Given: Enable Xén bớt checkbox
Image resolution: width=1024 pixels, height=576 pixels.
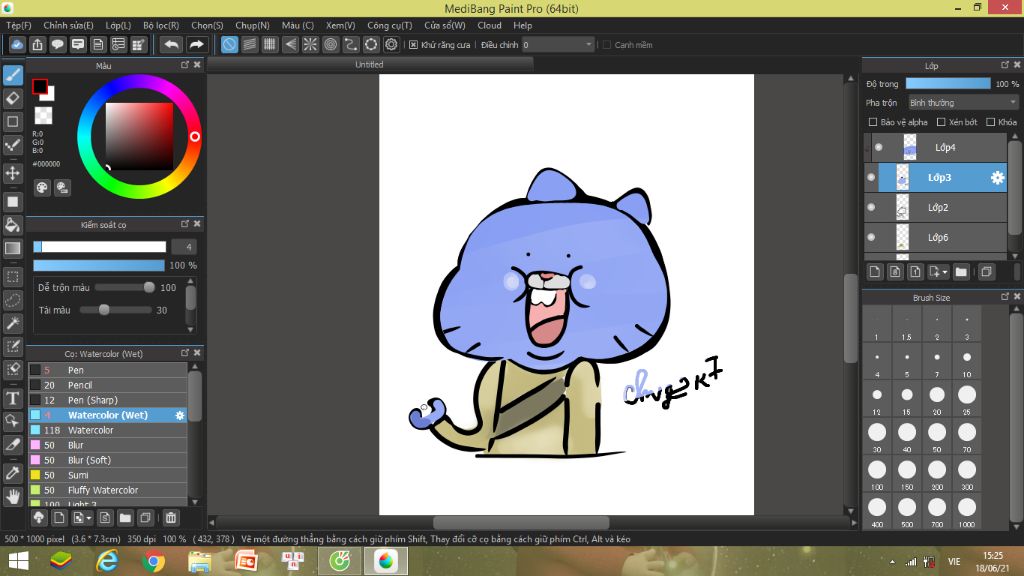Looking at the screenshot, I should 941,122.
